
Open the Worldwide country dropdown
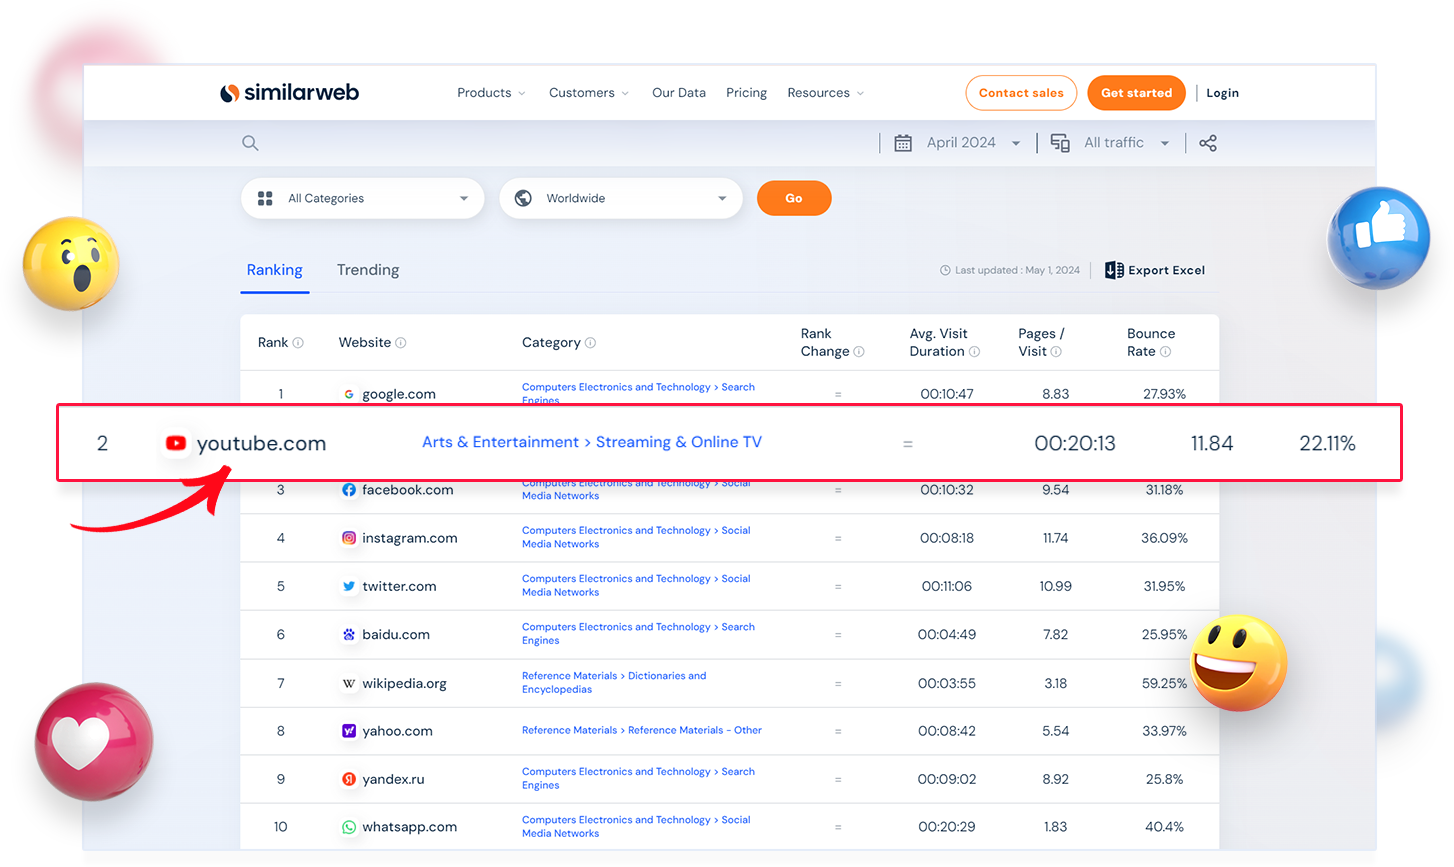(621, 198)
